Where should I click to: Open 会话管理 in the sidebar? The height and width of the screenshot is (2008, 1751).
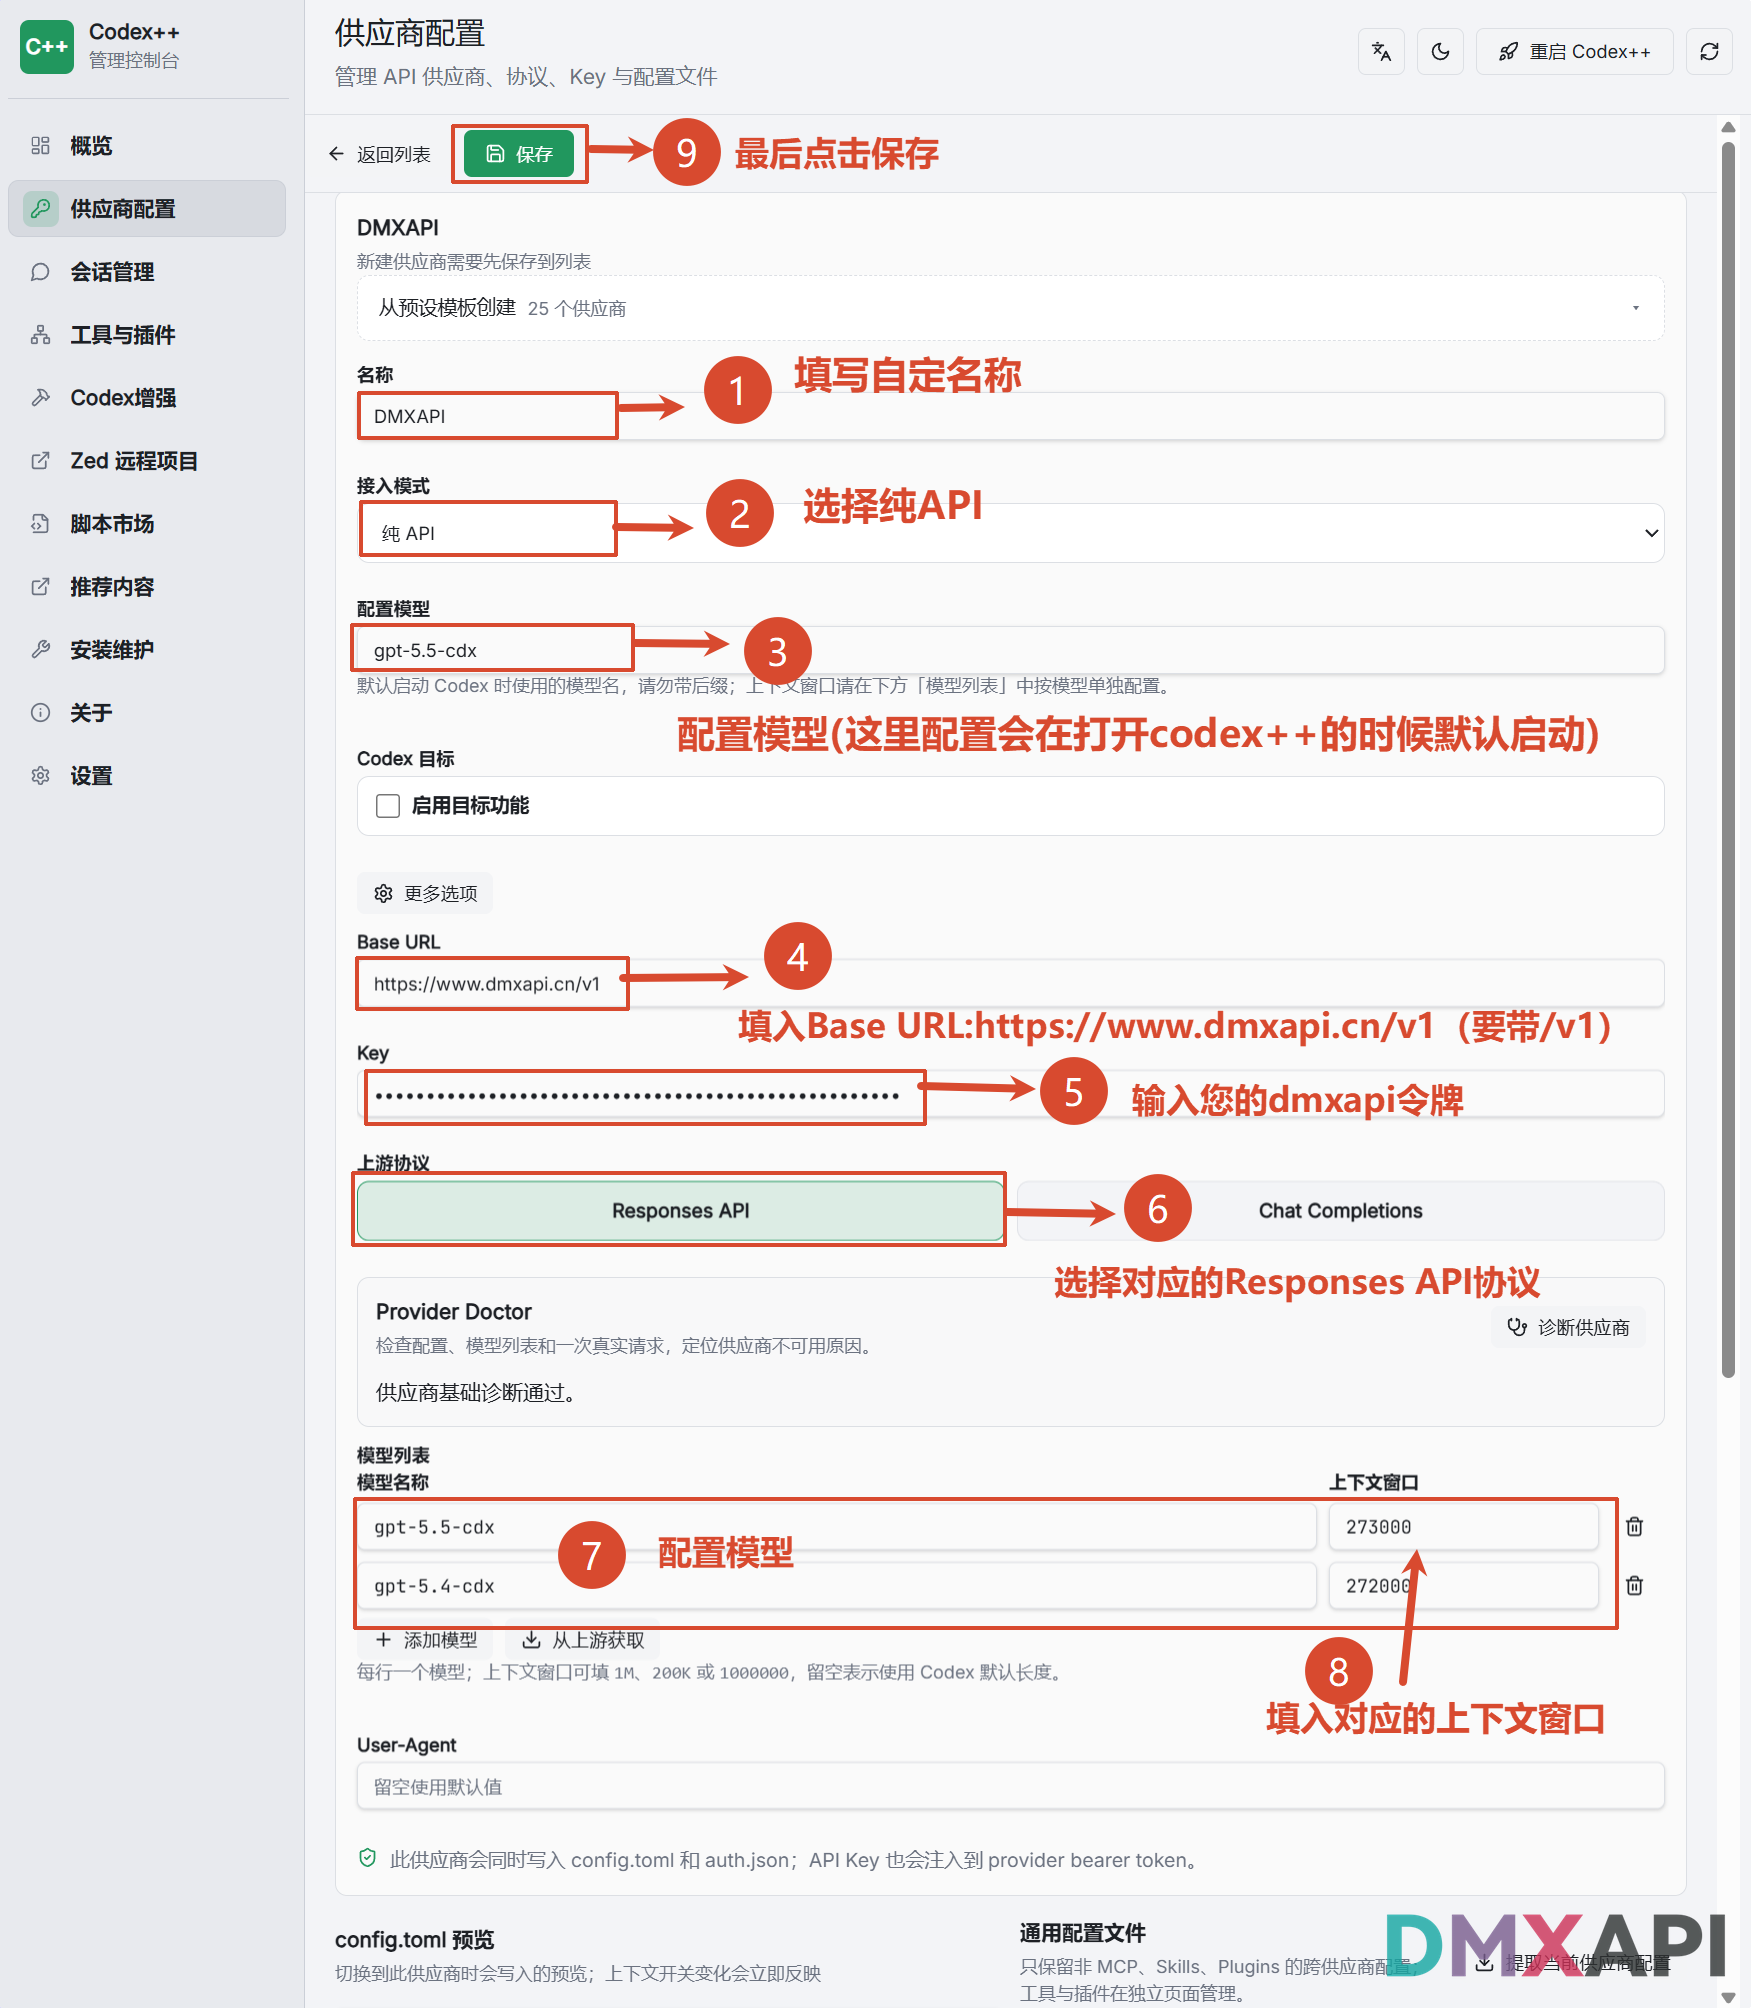[x=147, y=272]
